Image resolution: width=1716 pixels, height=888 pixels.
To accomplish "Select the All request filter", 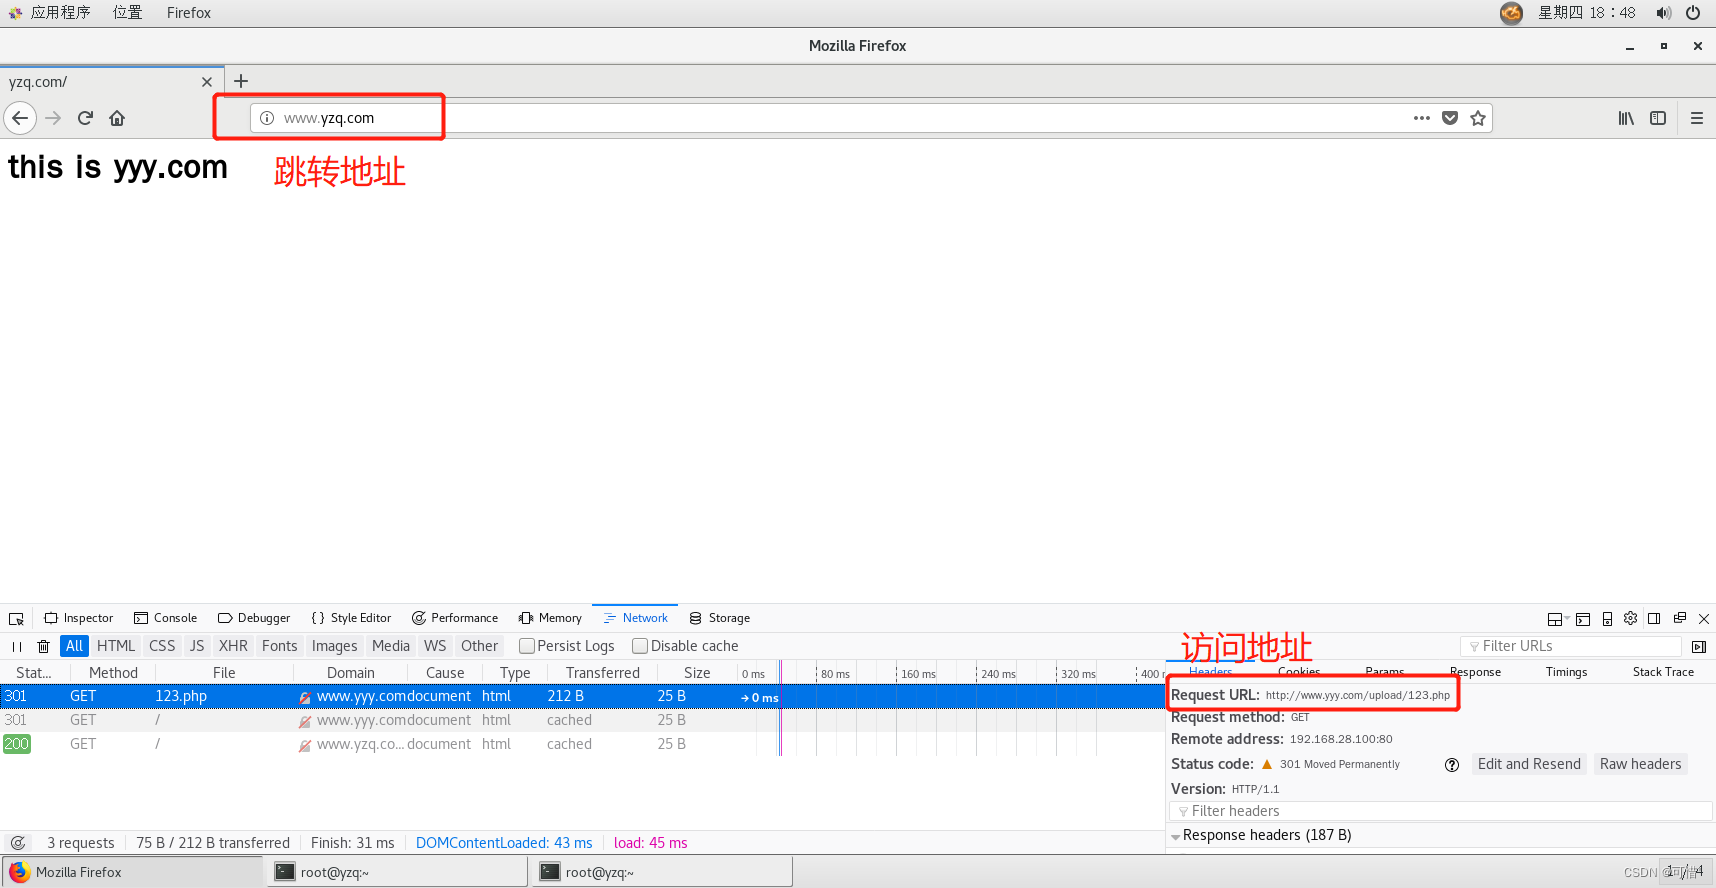I will click(74, 646).
